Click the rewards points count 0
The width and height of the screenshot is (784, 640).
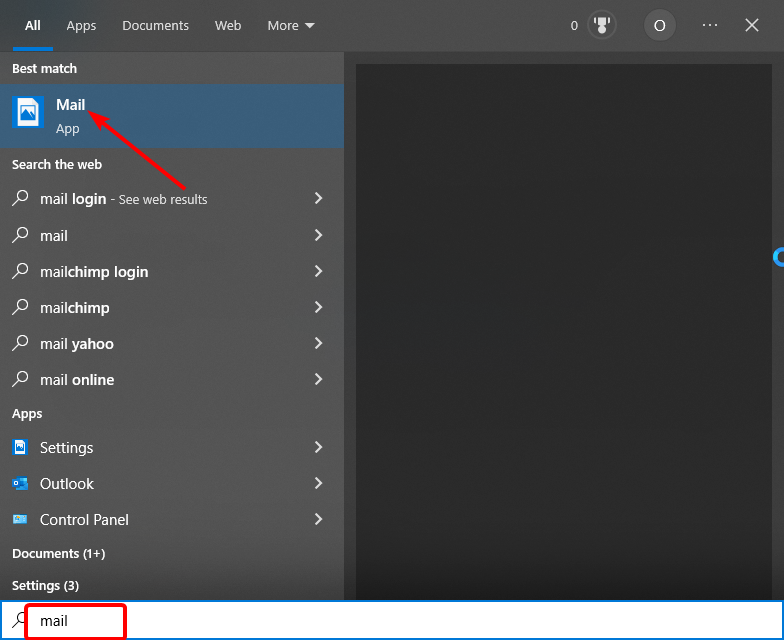(574, 26)
